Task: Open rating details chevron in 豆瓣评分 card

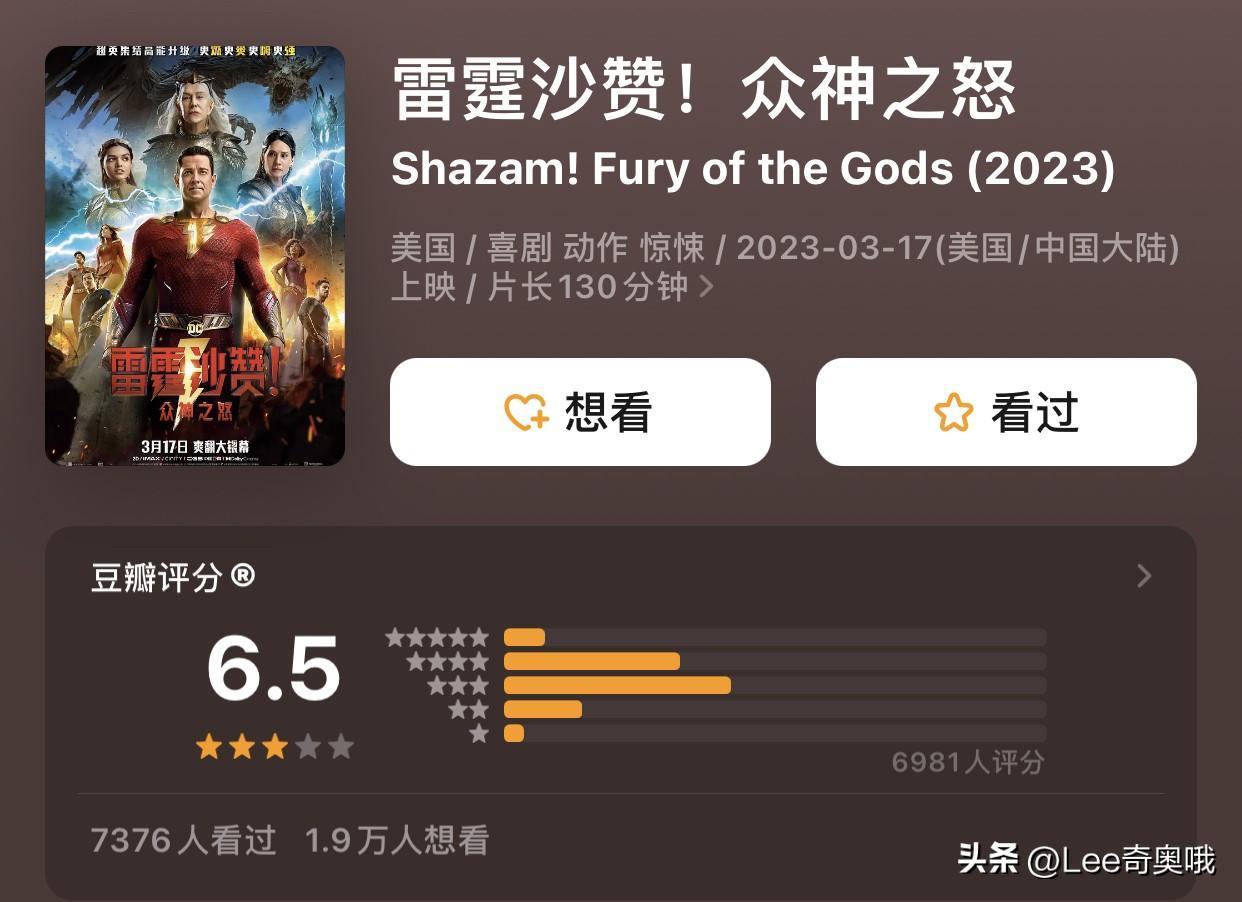Action: (1144, 576)
